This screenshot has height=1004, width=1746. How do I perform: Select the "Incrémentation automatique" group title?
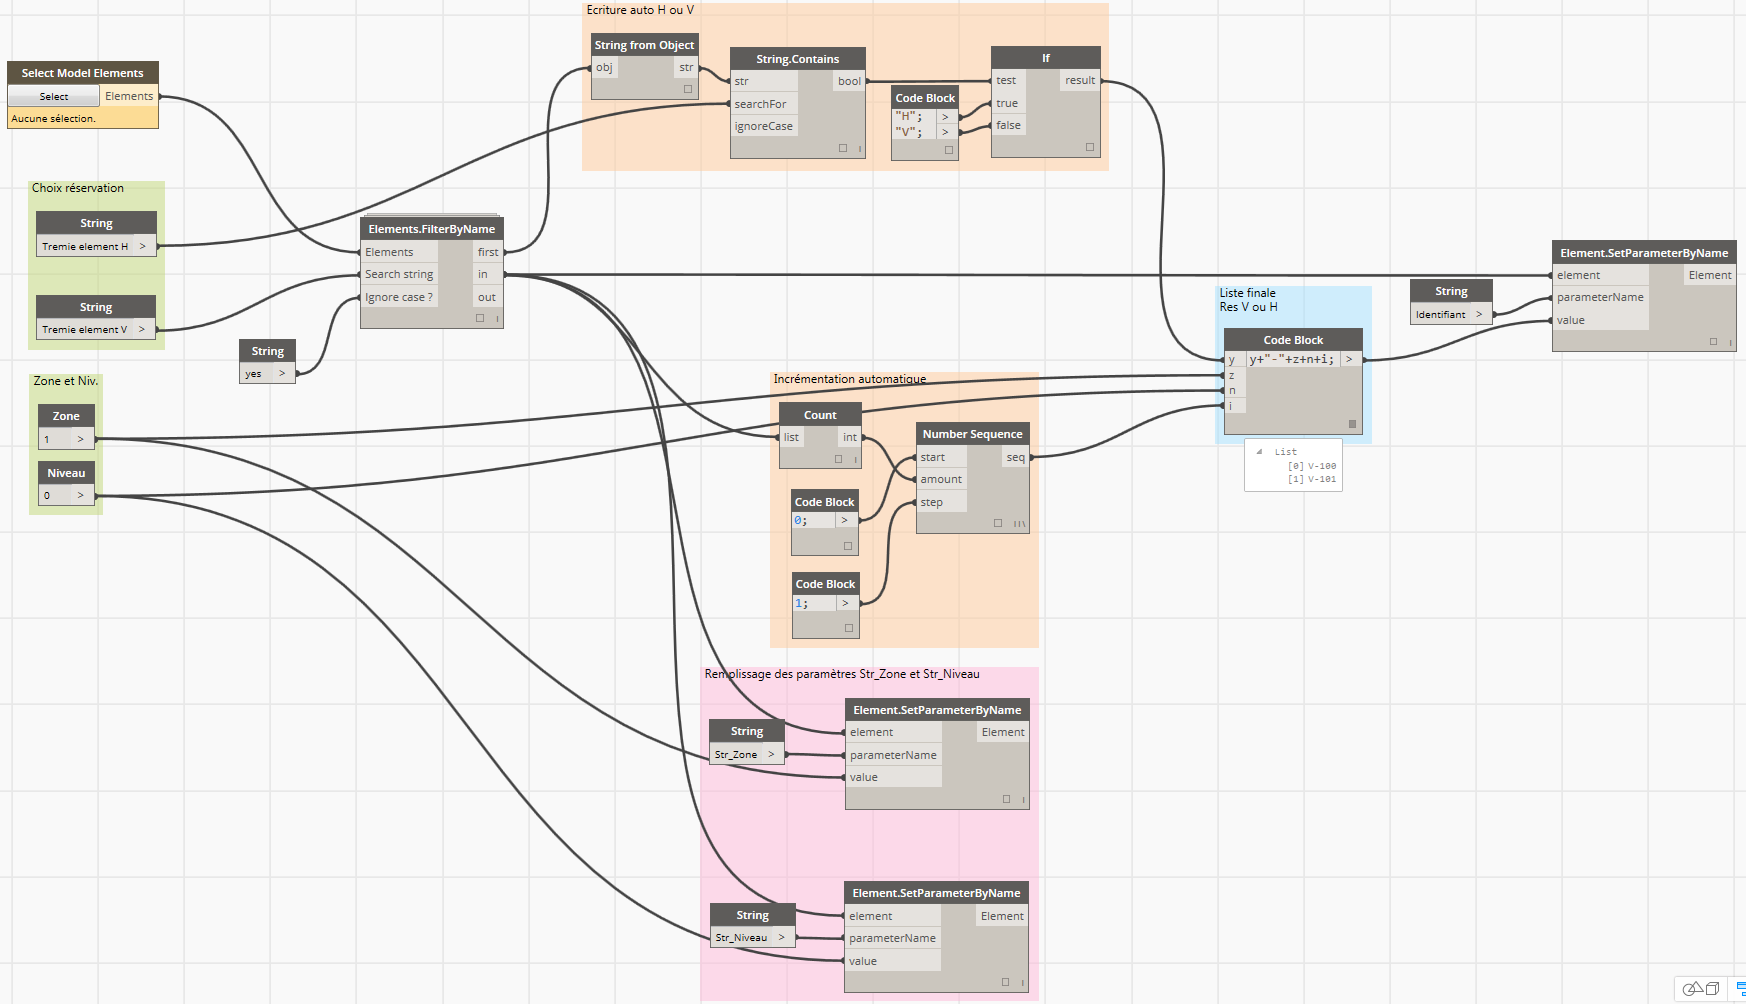pos(849,379)
